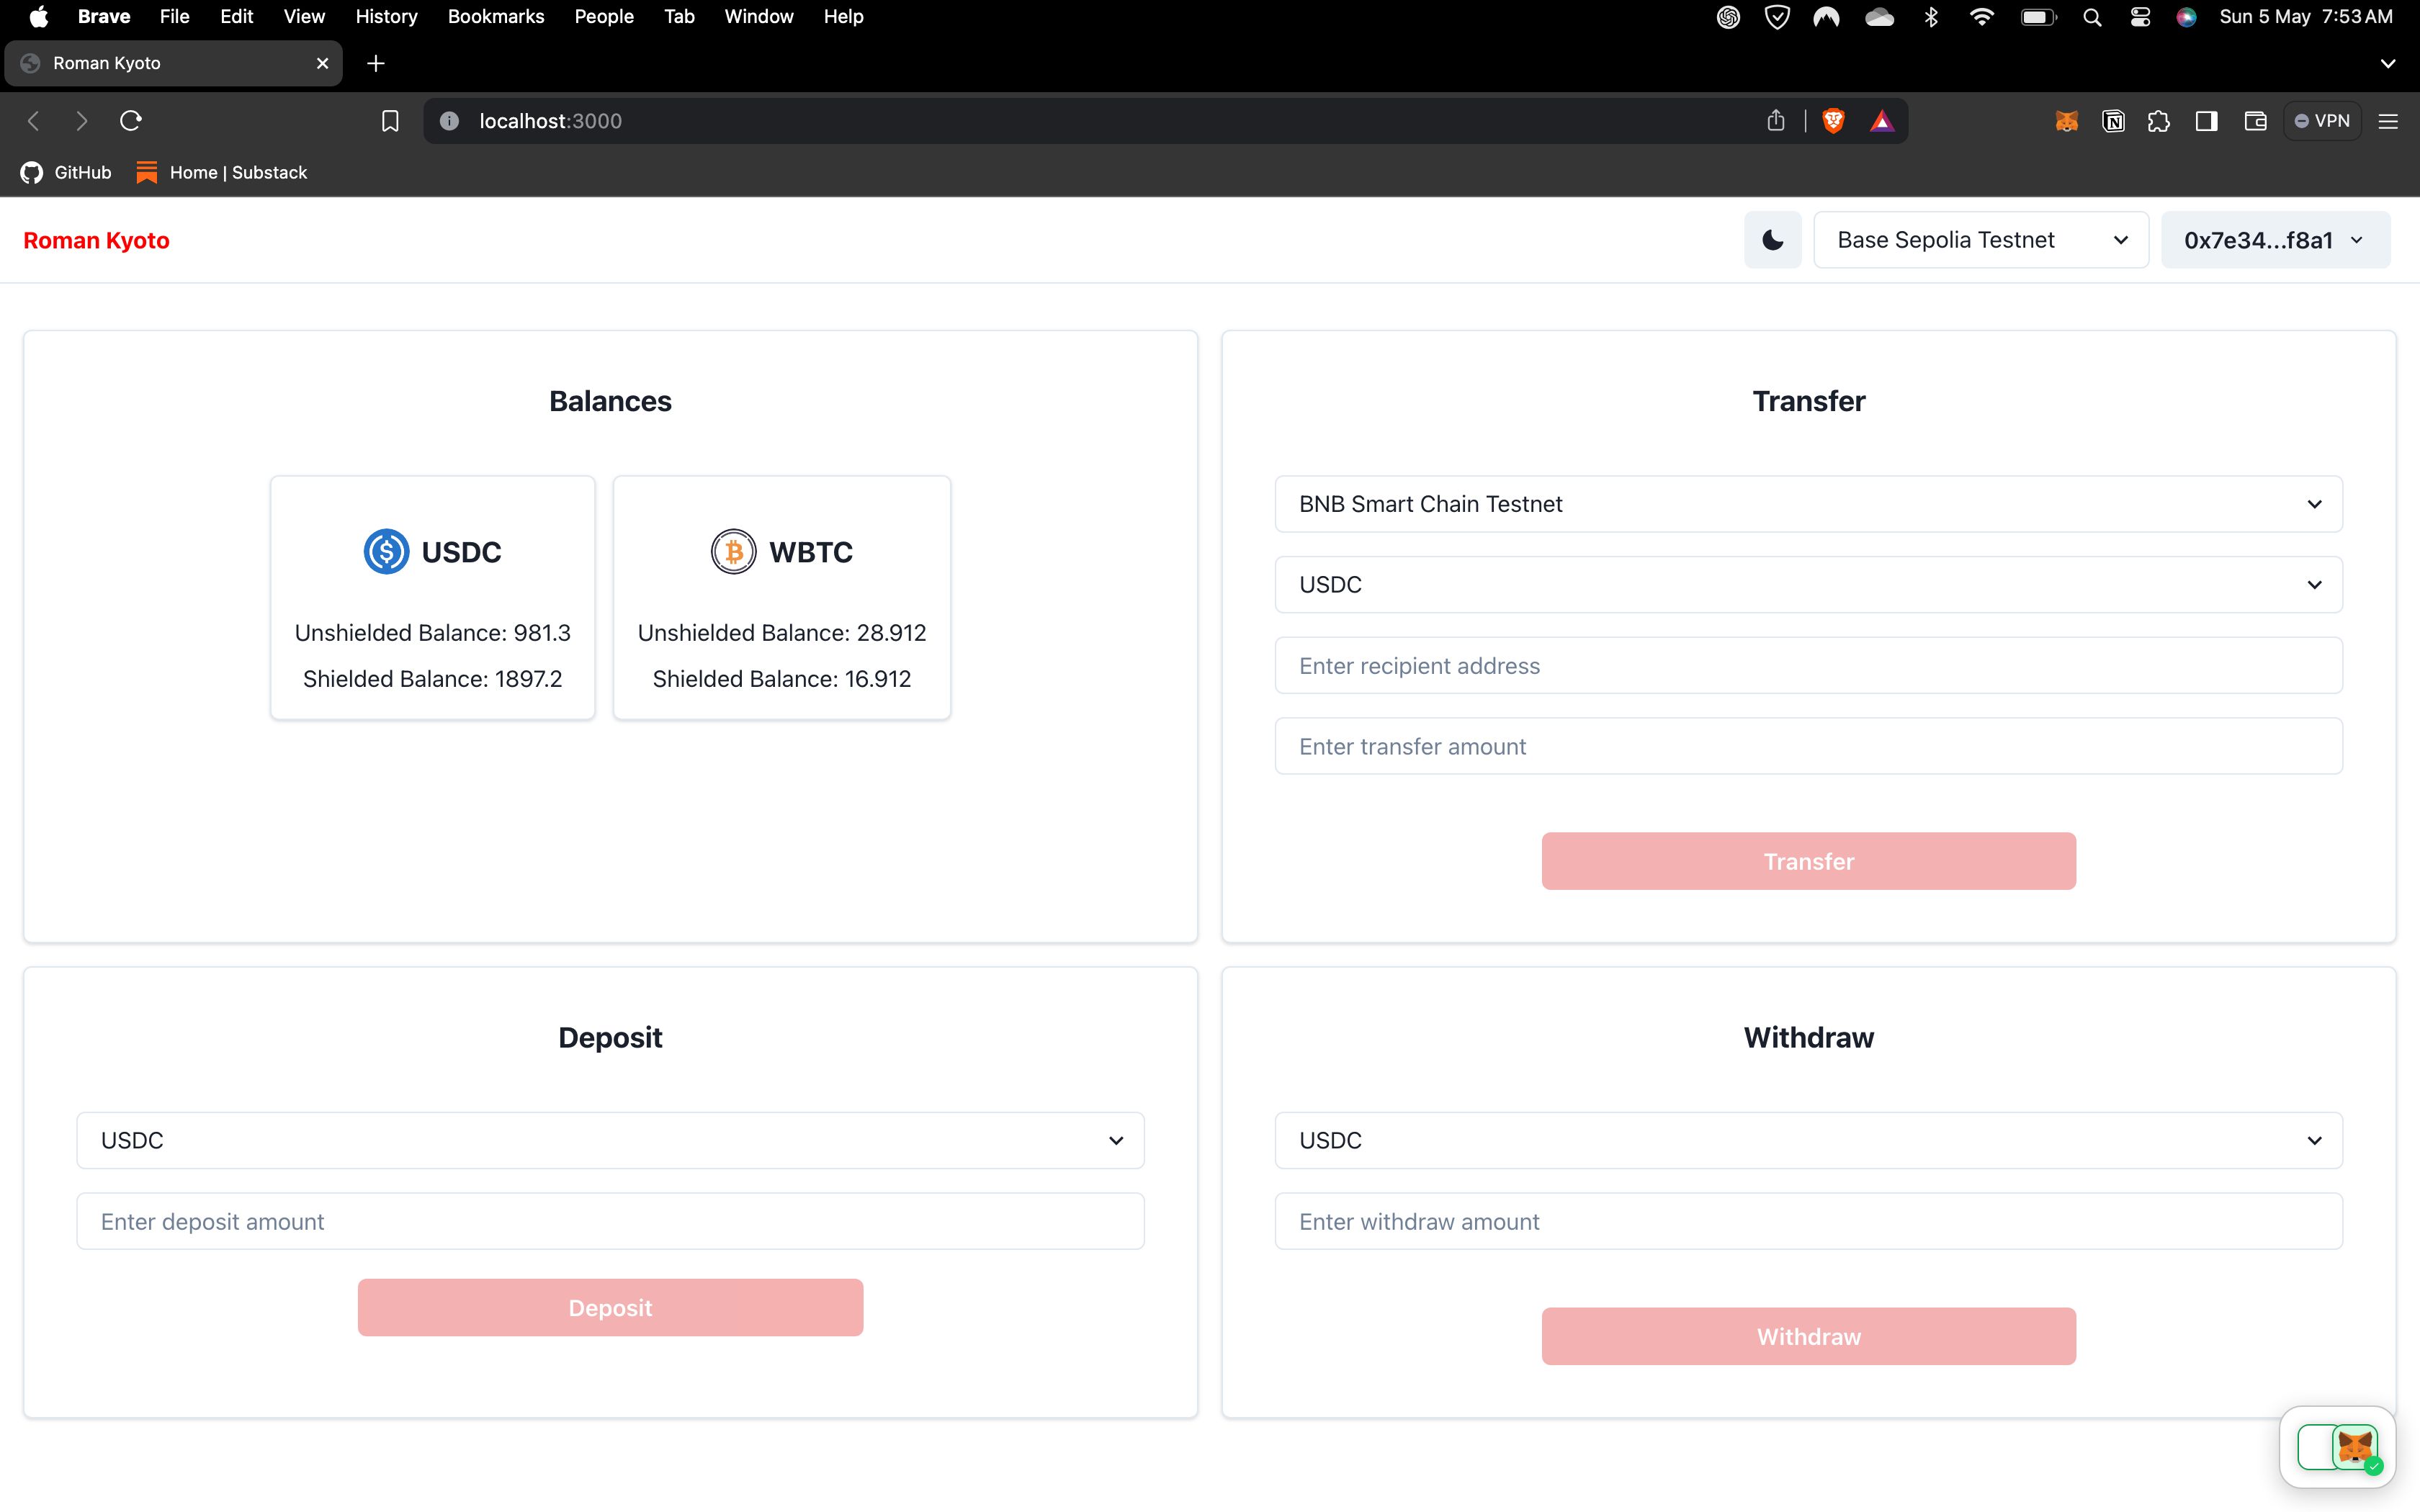The image size is (2420, 1512).
Task: Click the Enter deposit amount input field
Action: [610, 1221]
